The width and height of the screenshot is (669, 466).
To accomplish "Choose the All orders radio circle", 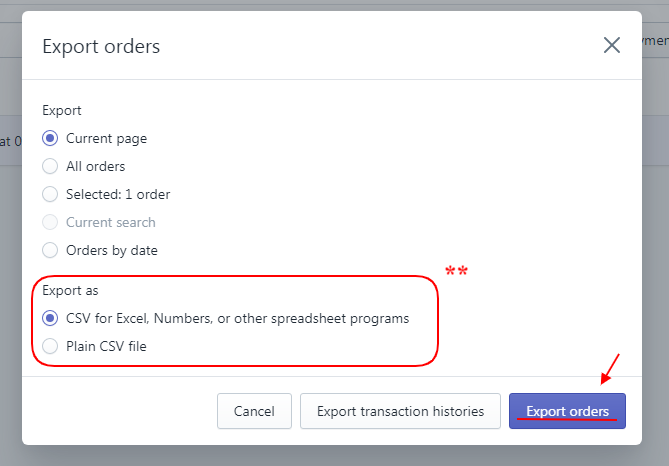I will point(50,166).
